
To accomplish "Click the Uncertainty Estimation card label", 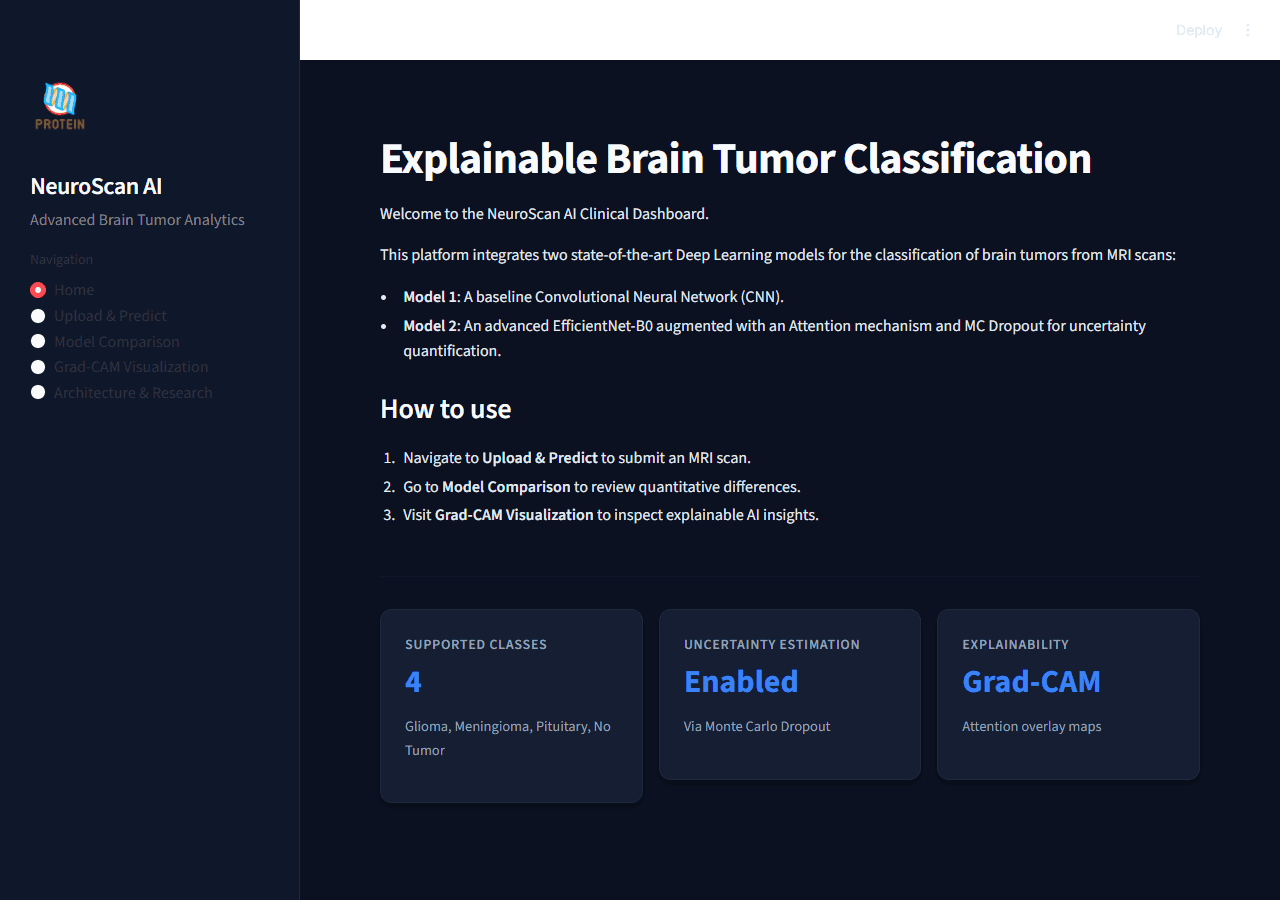I will pos(772,644).
